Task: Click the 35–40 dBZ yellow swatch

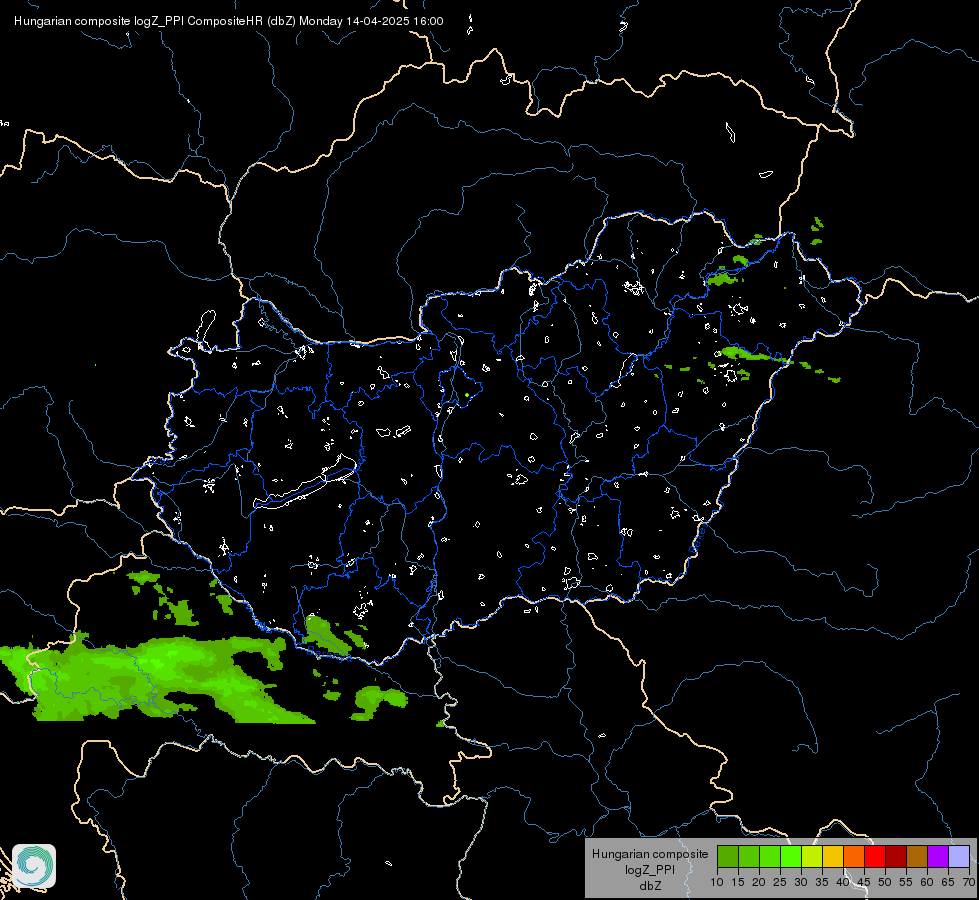Action: [833, 856]
